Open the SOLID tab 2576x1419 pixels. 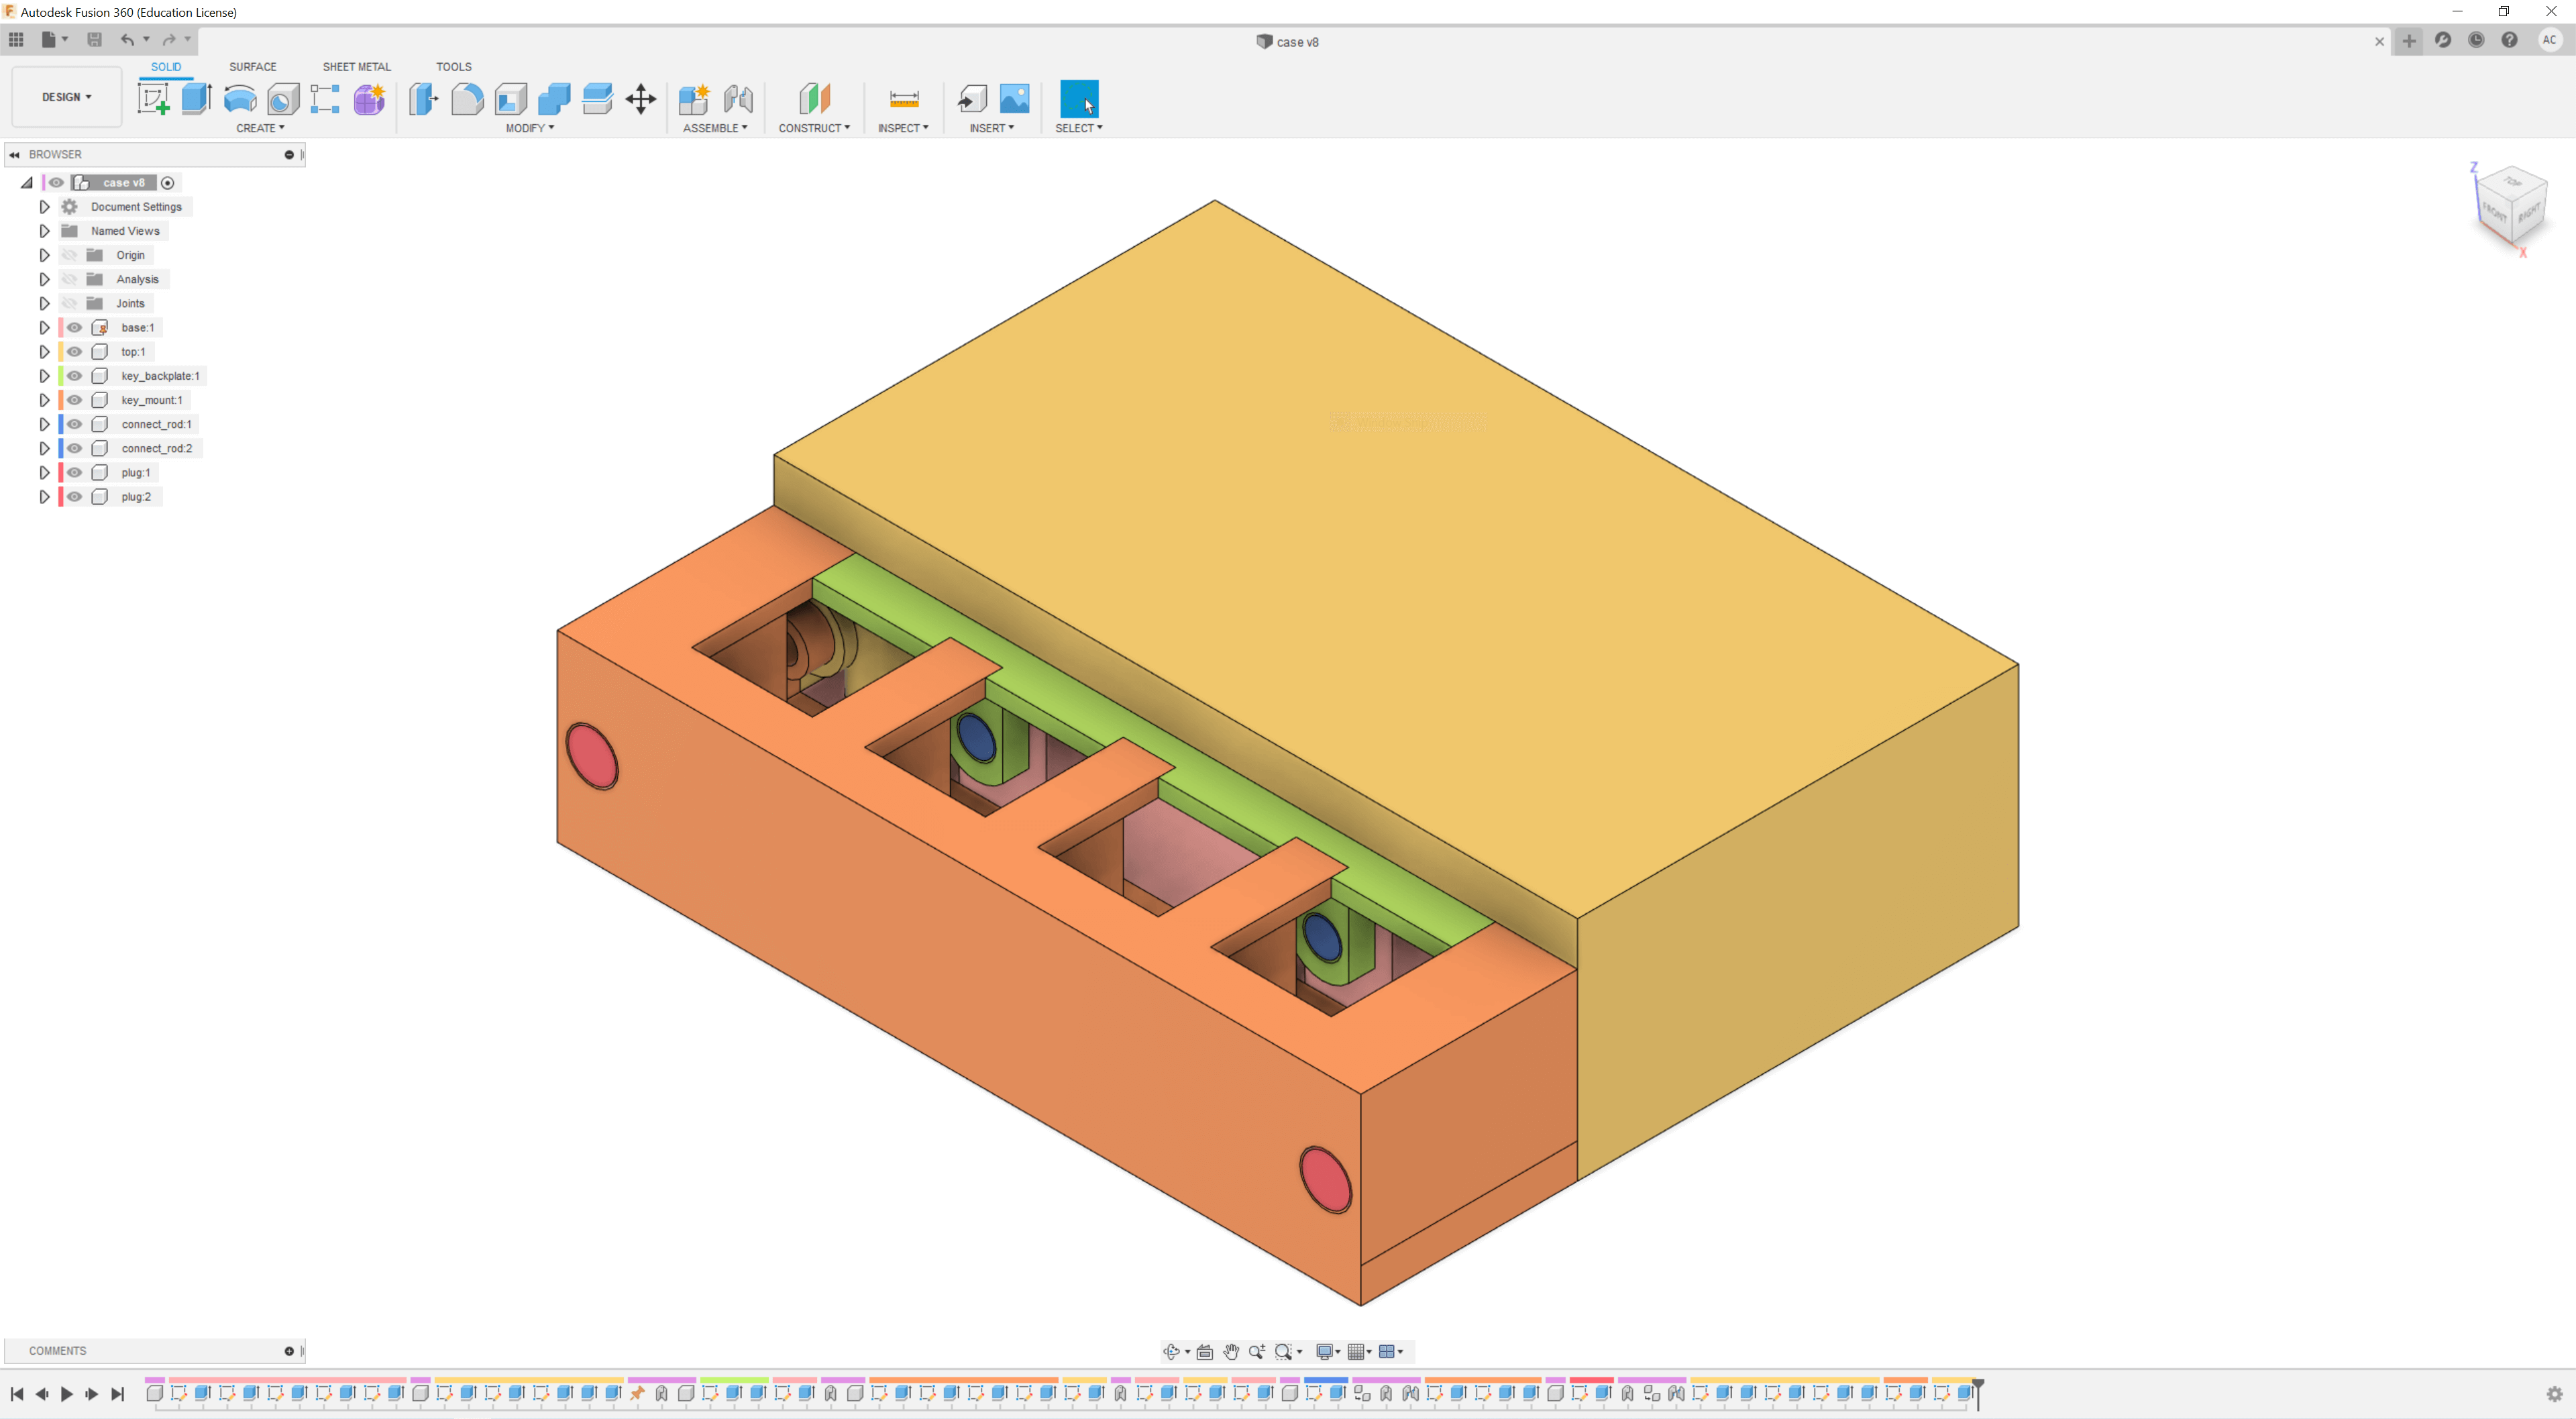point(166,66)
